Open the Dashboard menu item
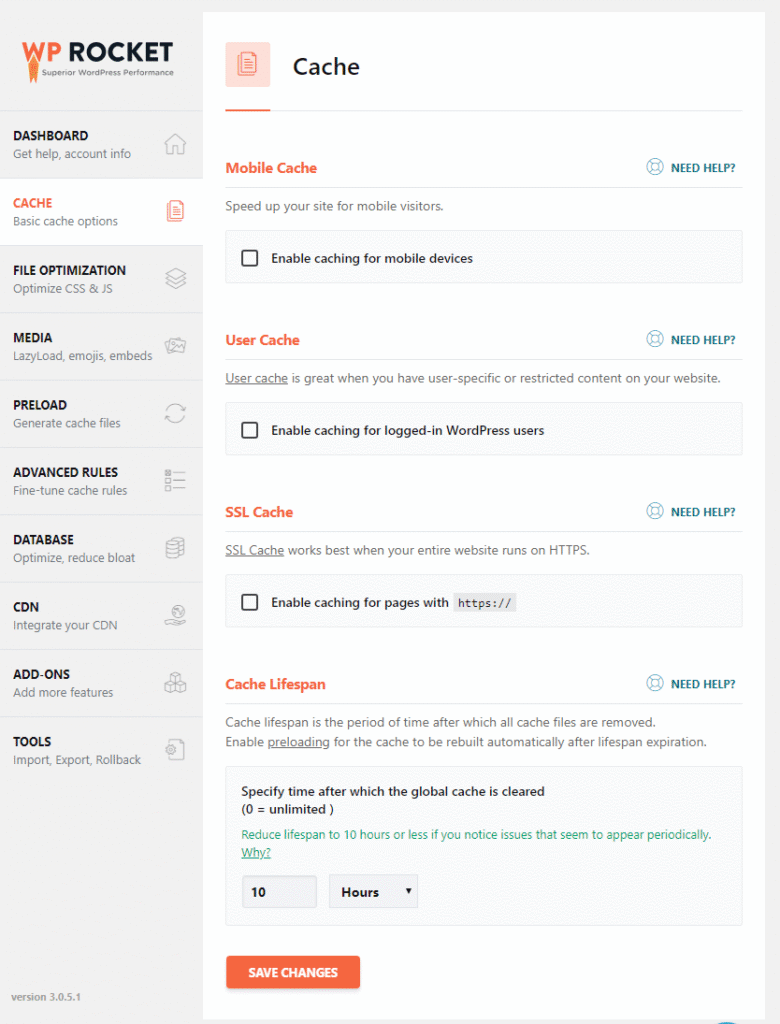780x1024 pixels. tap(101, 144)
